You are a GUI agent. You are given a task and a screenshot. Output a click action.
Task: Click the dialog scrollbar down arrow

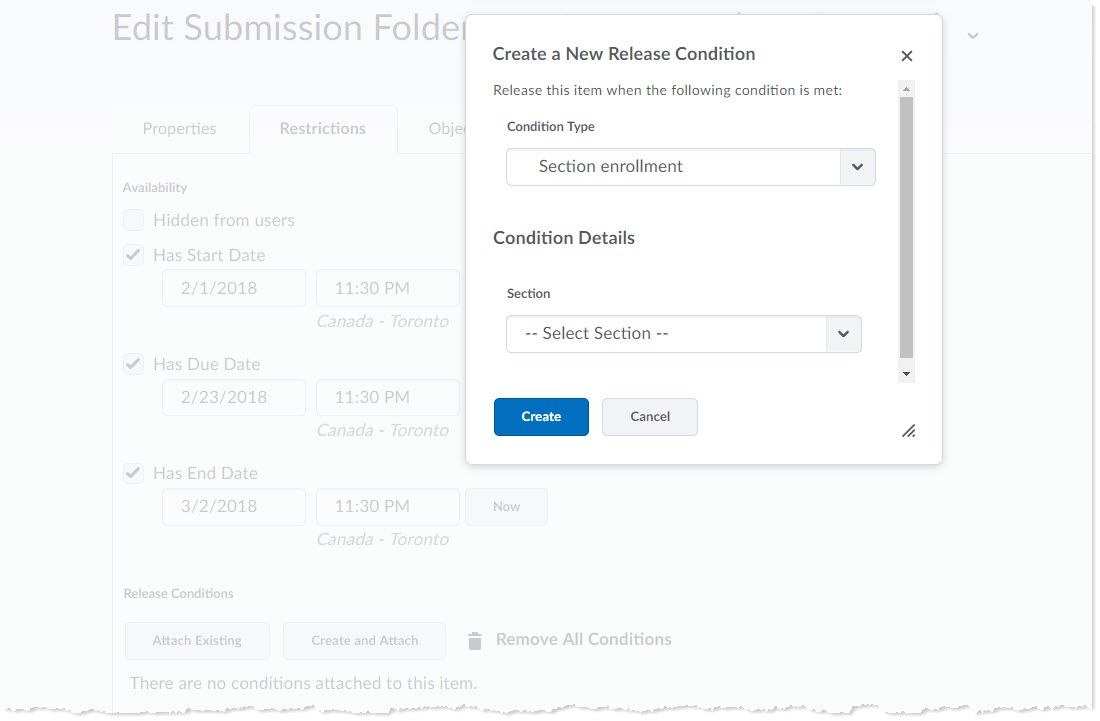[x=906, y=374]
